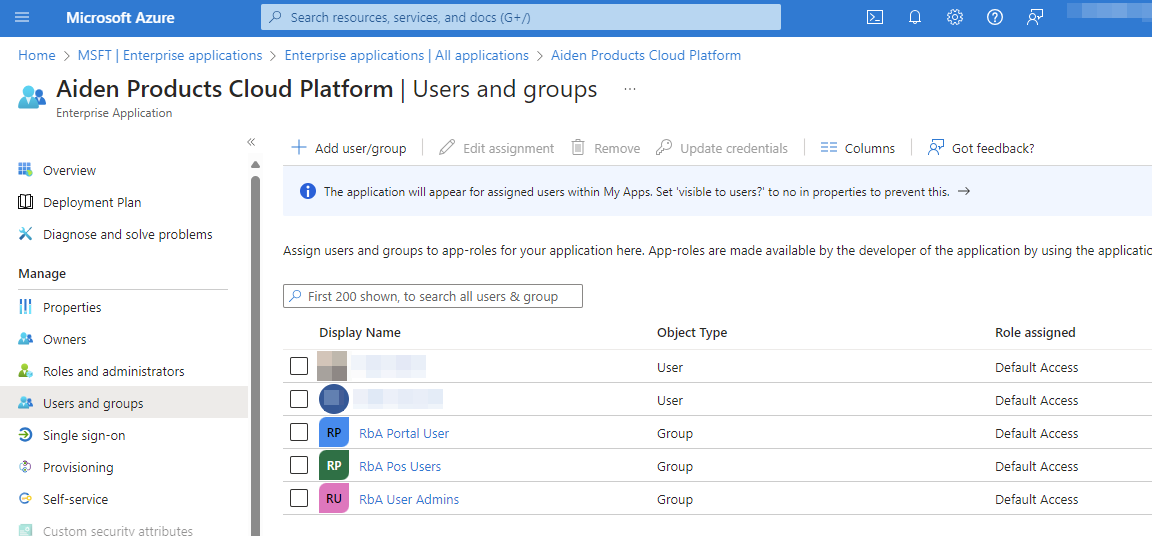
Task: Click Got feedback? button
Action: point(981,148)
